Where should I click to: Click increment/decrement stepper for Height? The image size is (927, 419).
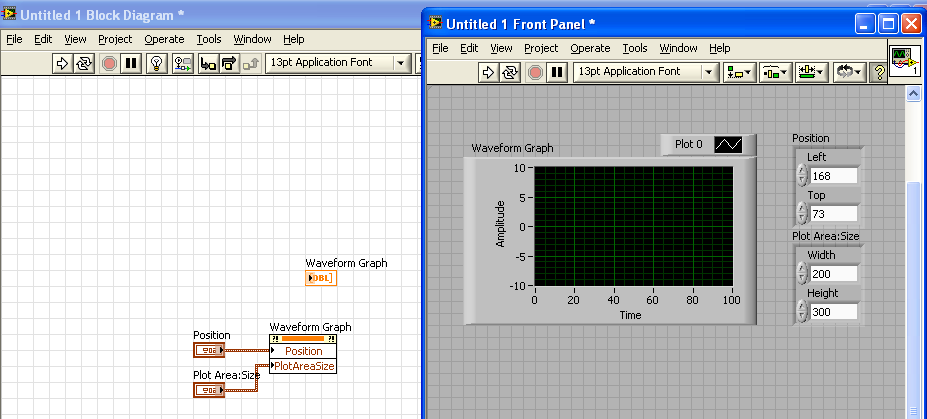click(802, 311)
